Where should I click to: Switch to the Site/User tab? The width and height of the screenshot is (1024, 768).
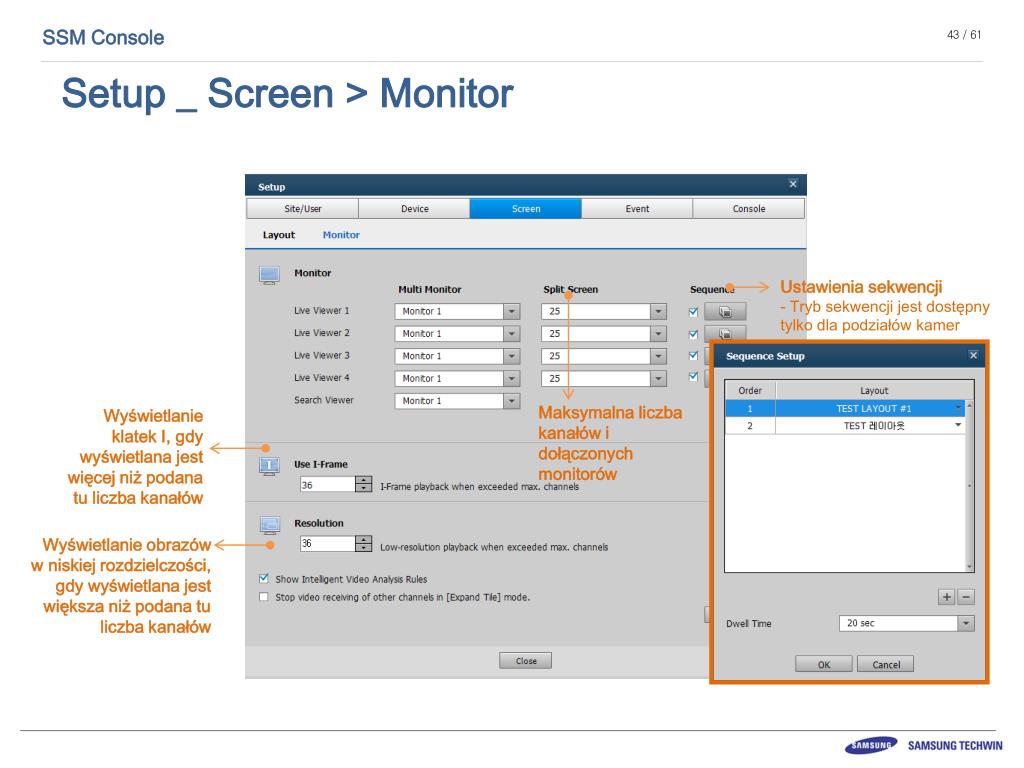[x=302, y=208]
